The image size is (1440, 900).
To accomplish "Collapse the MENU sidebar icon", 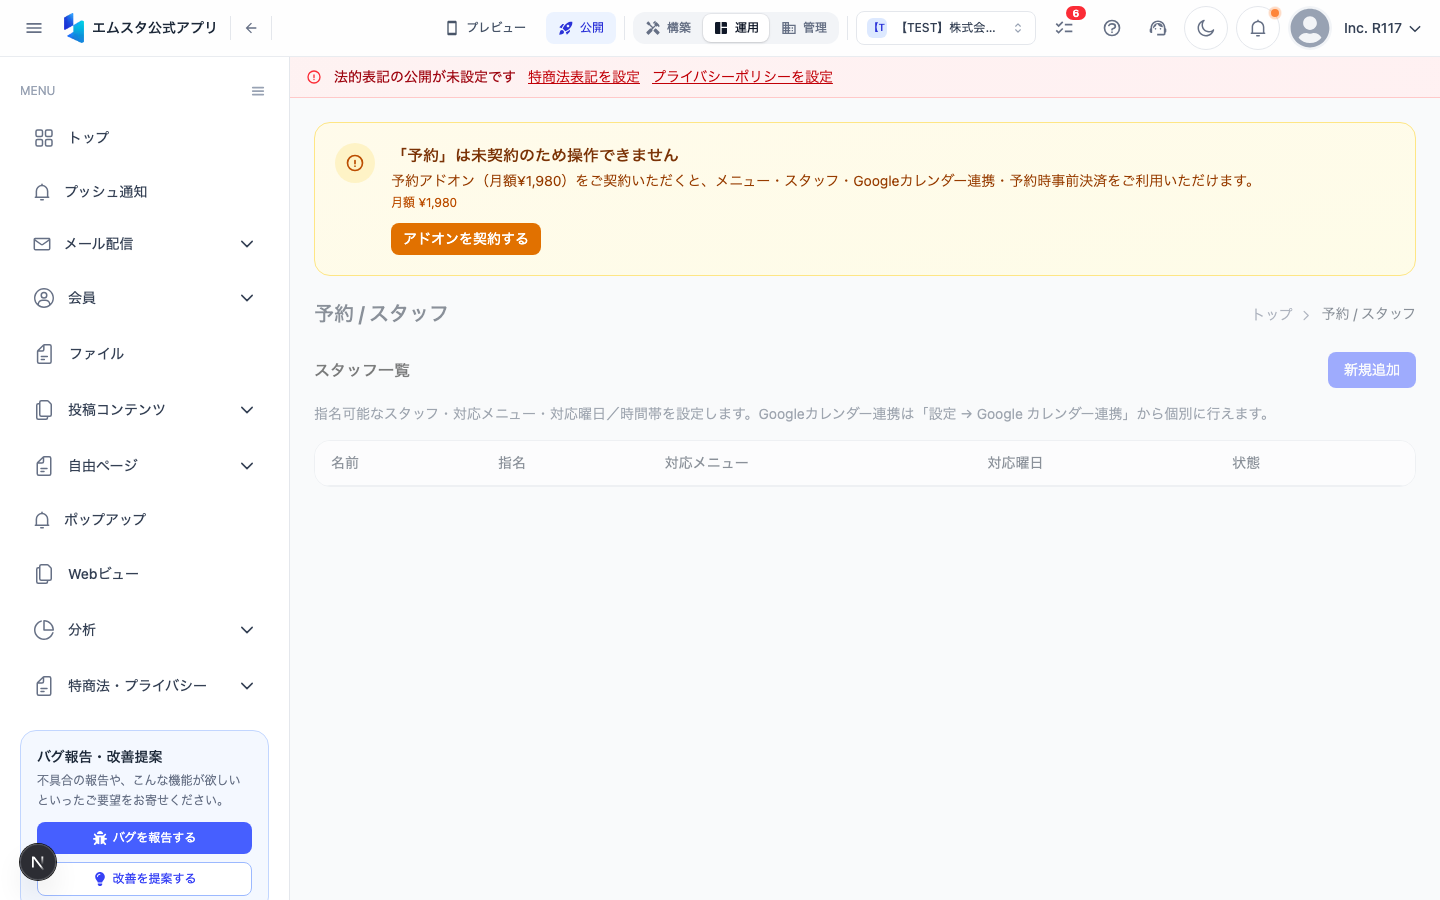I will tap(258, 91).
